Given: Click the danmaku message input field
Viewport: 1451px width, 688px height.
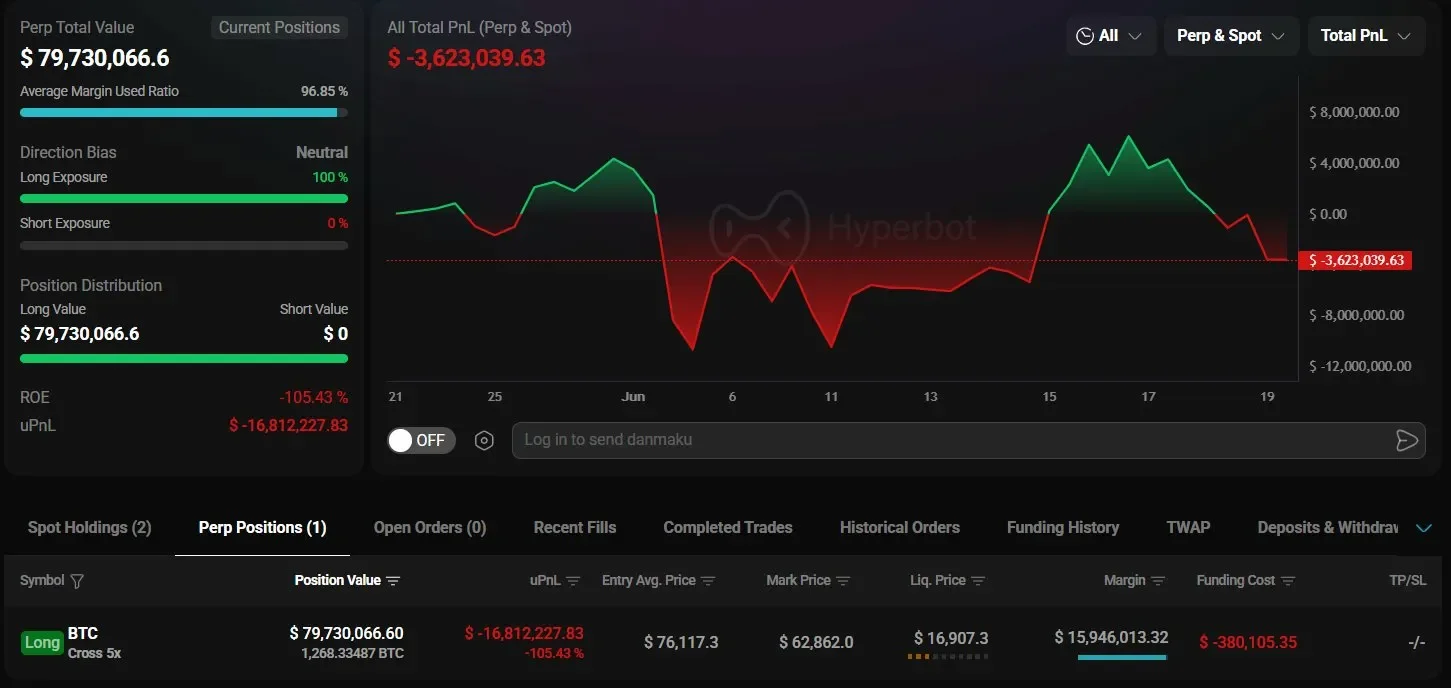Looking at the screenshot, I should click(968, 440).
